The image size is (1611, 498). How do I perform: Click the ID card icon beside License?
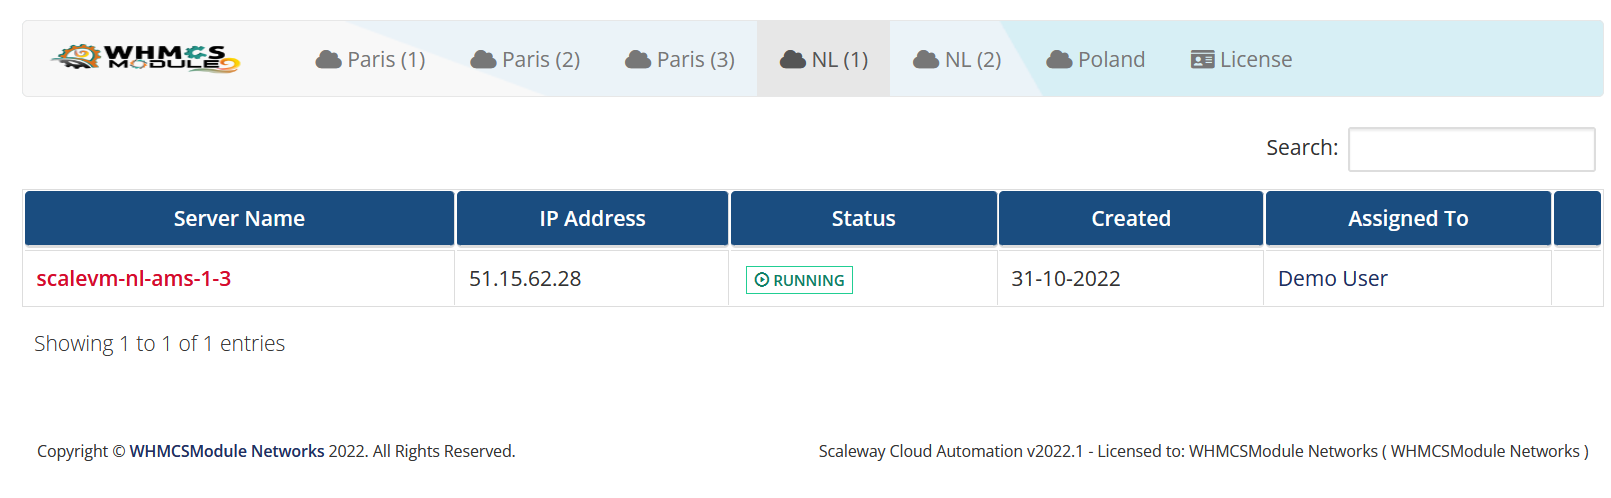click(1202, 60)
